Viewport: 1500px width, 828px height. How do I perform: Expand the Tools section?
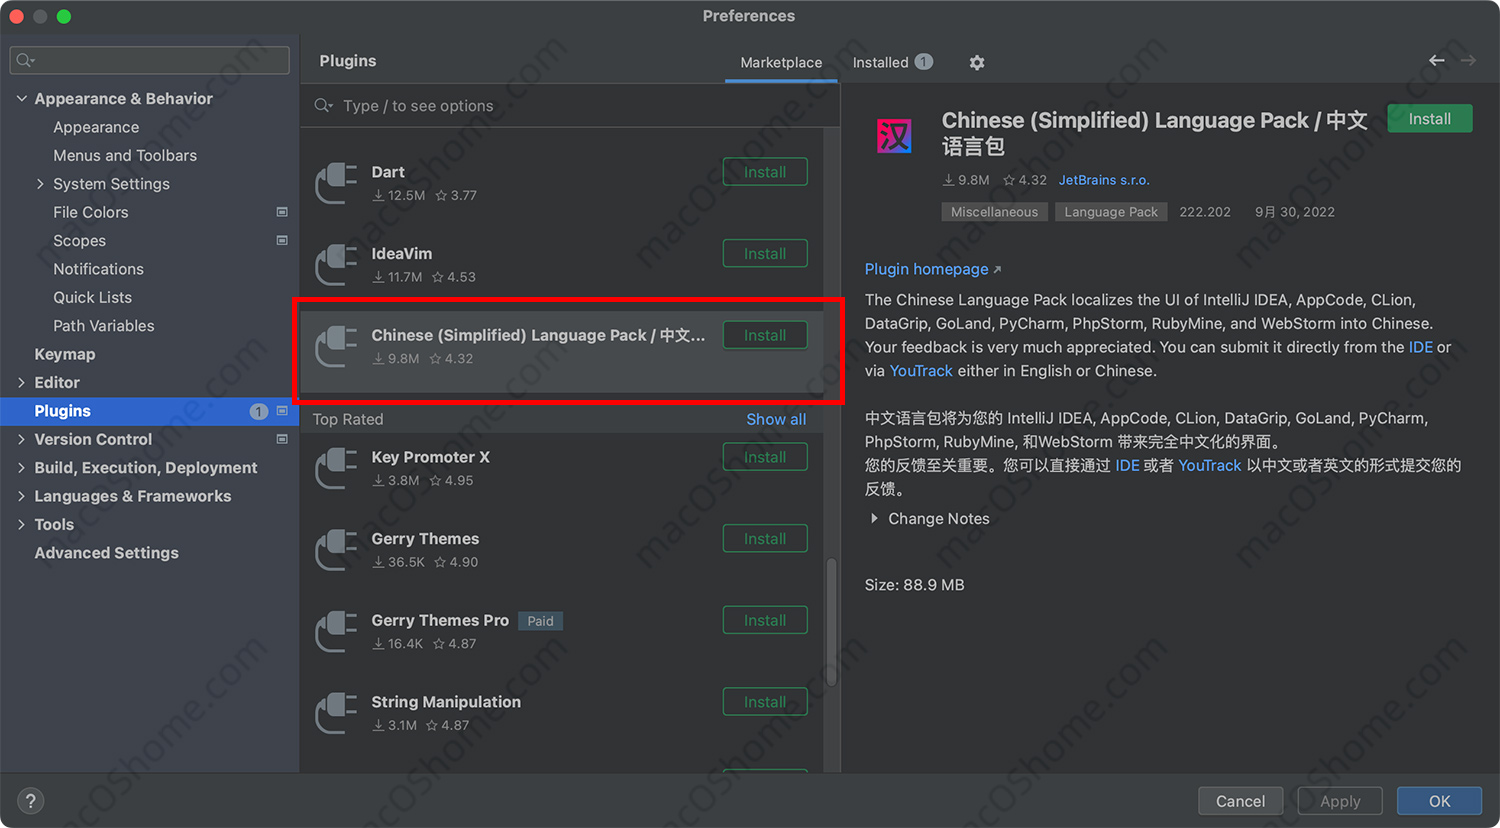coord(22,525)
